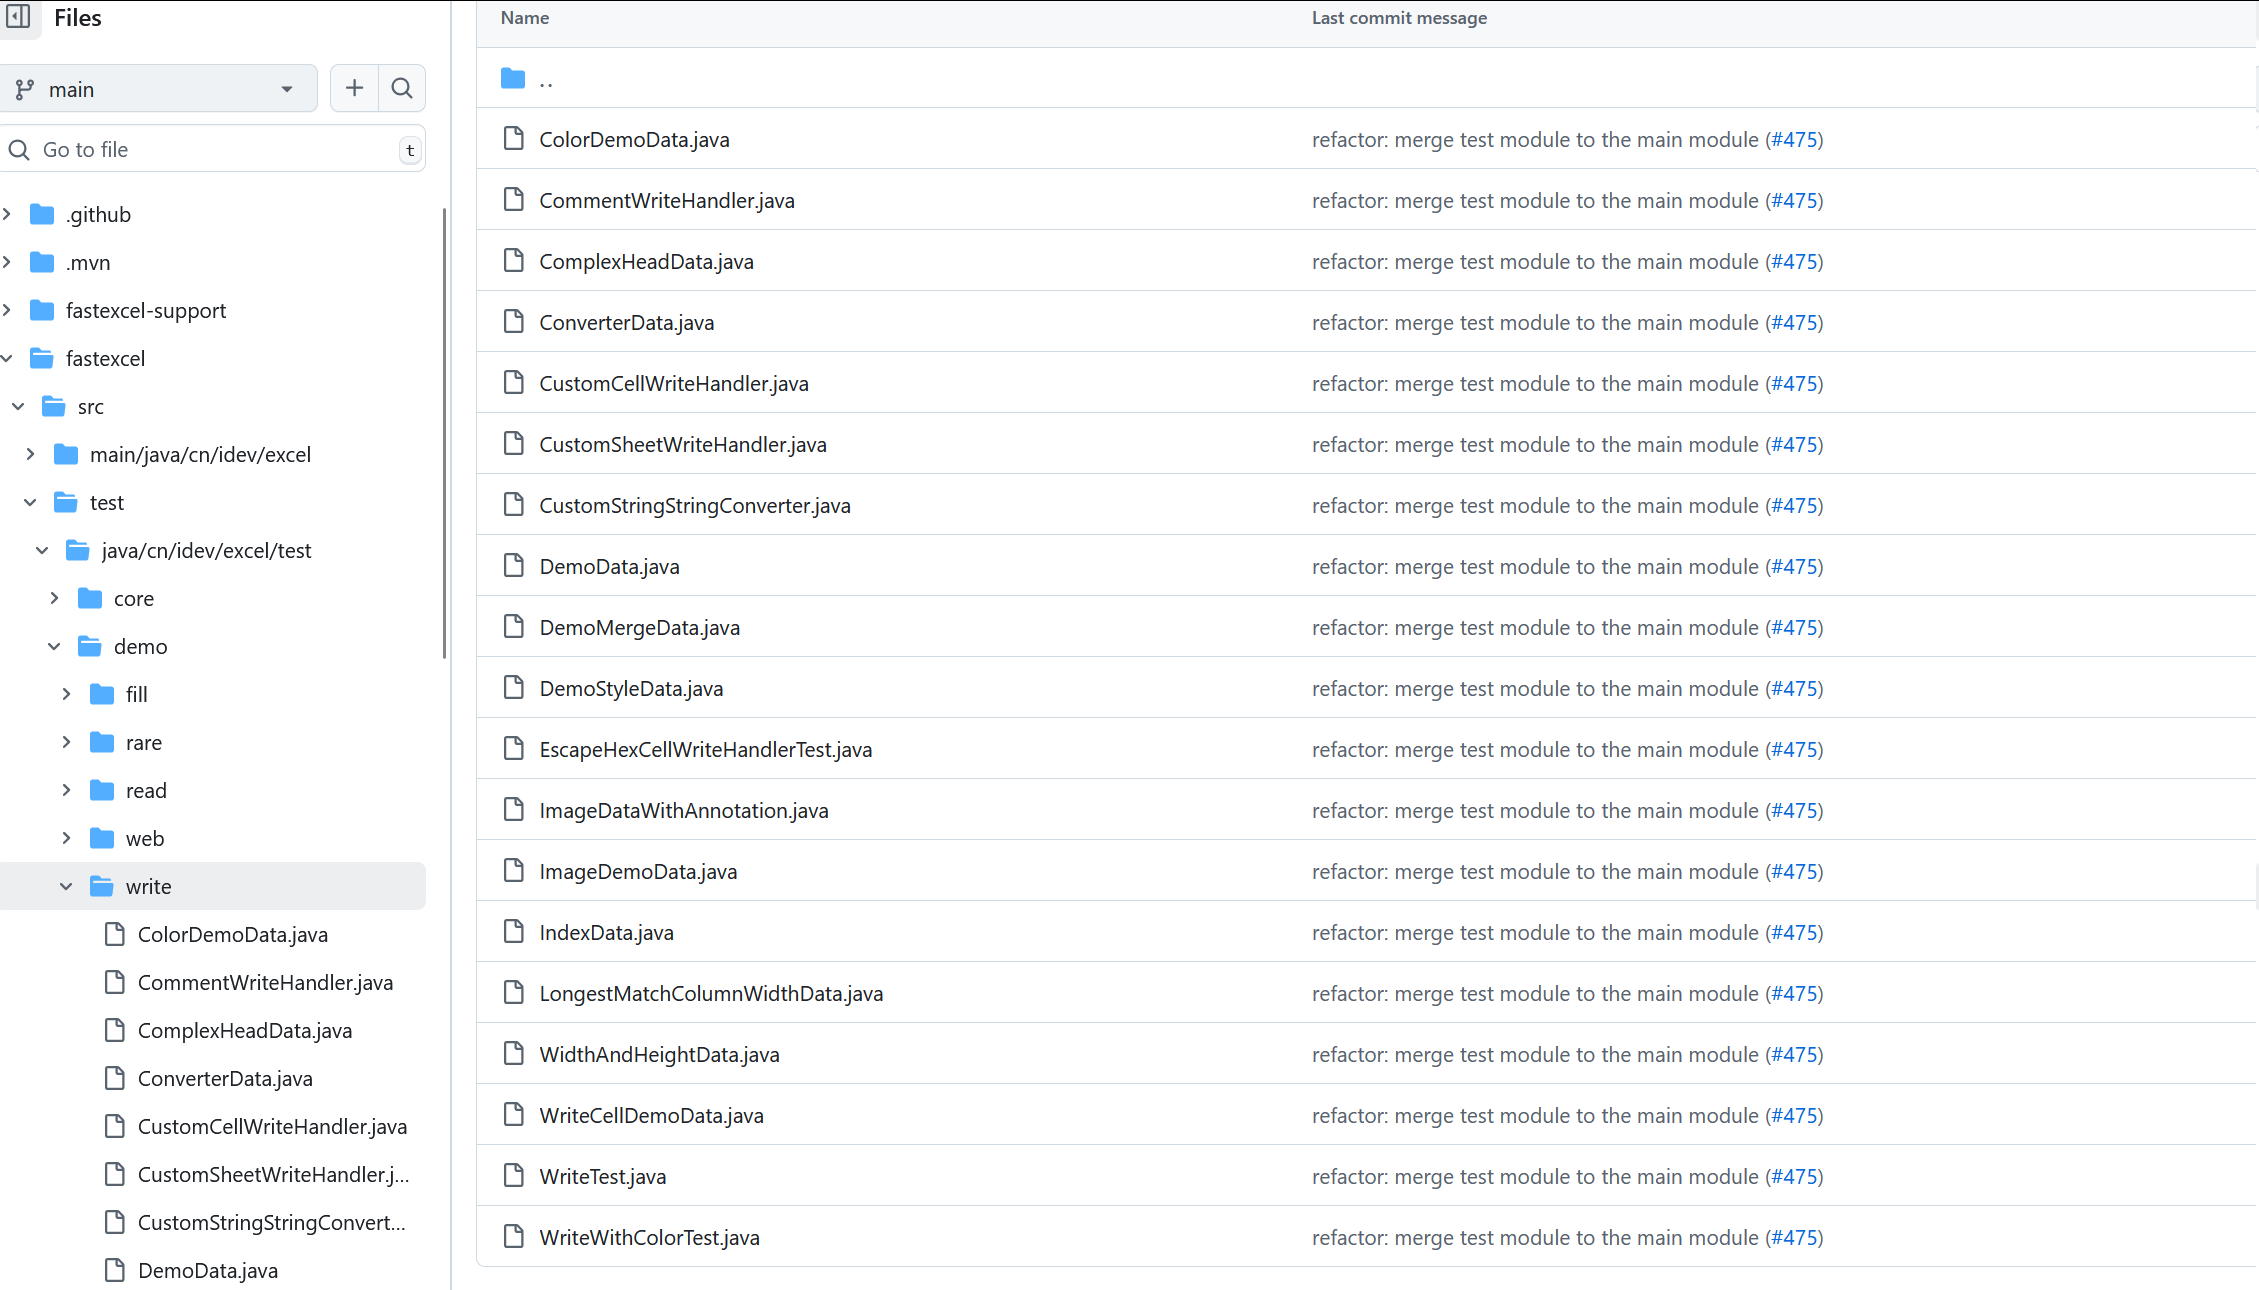Go to parent directory folder icon

513,78
